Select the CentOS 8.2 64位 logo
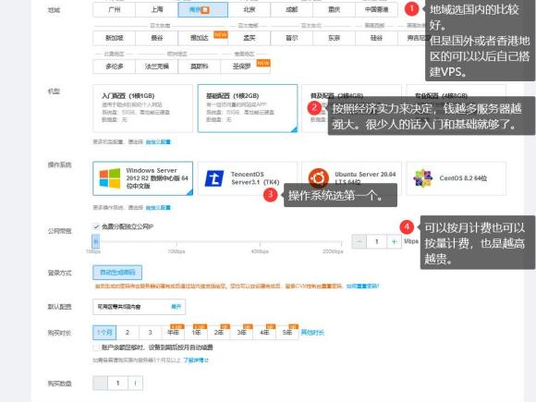The width and height of the screenshot is (536, 402). (423, 178)
